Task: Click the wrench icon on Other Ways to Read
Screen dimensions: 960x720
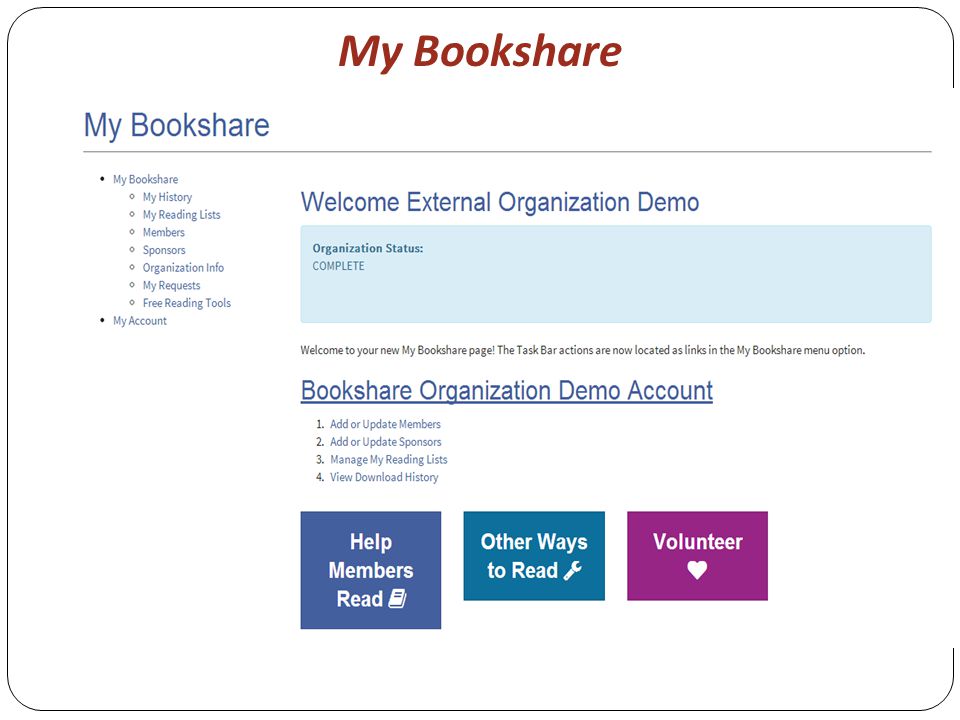Action: click(573, 570)
